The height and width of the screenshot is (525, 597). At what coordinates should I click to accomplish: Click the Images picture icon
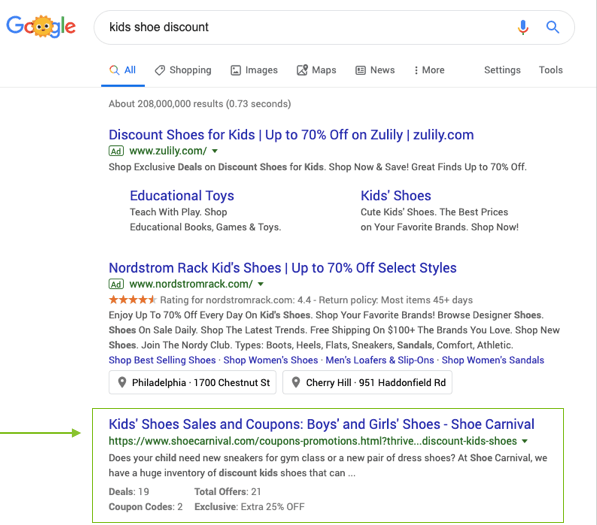point(236,70)
